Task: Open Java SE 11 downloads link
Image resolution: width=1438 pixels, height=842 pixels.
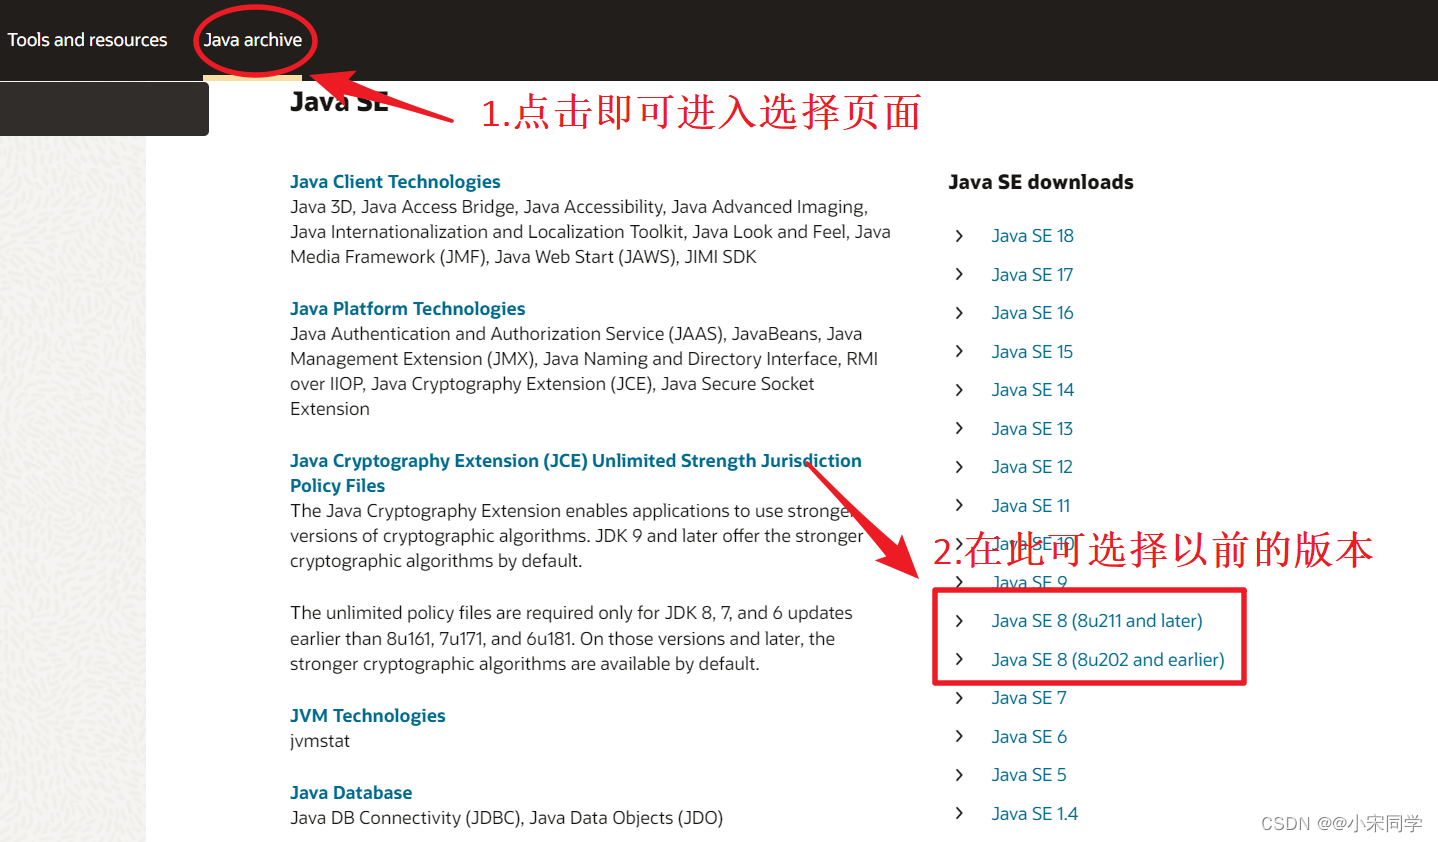Action: pyautogui.click(x=1031, y=506)
